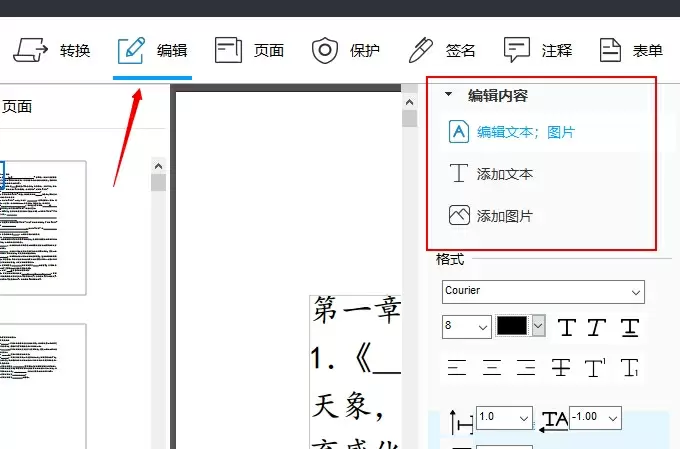This screenshot has width=680, height=449.
Task: Center align the text
Action: pos(491,368)
